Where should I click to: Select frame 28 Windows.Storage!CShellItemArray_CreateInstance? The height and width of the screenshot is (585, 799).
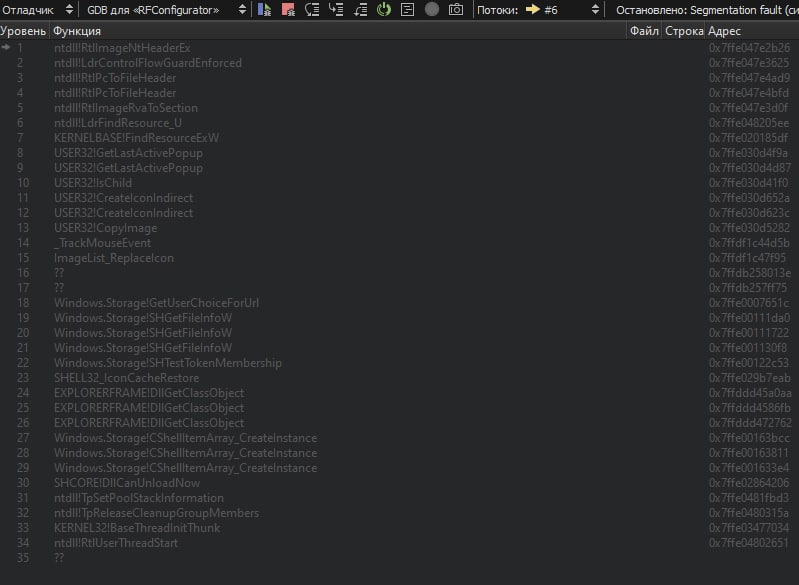click(400, 453)
